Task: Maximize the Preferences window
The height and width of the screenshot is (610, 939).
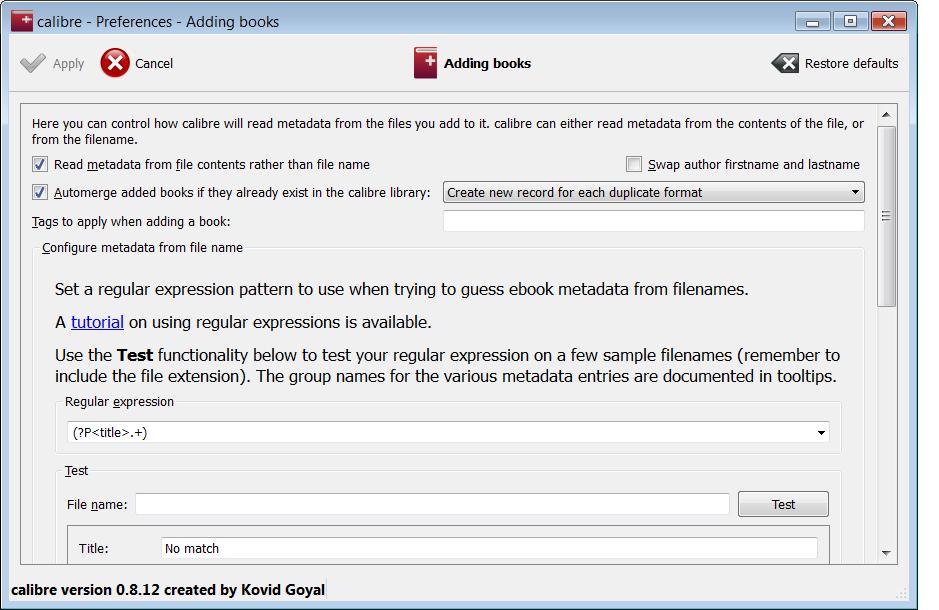Action: click(850, 22)
